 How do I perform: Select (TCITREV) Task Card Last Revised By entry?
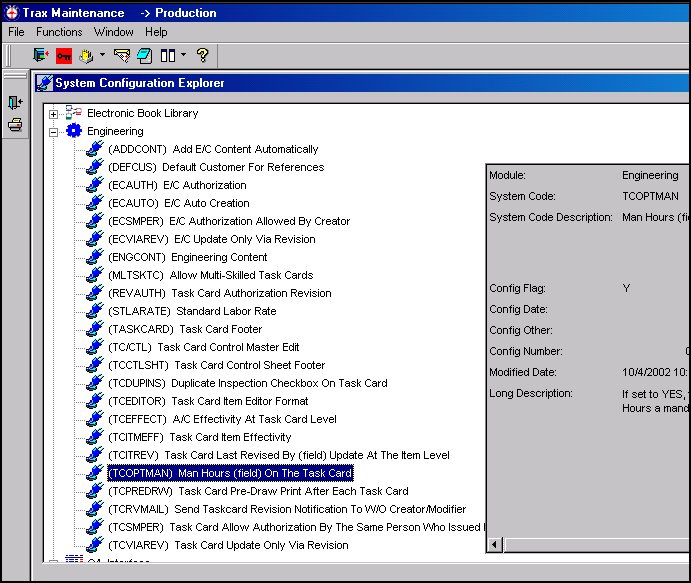[279, 455]
